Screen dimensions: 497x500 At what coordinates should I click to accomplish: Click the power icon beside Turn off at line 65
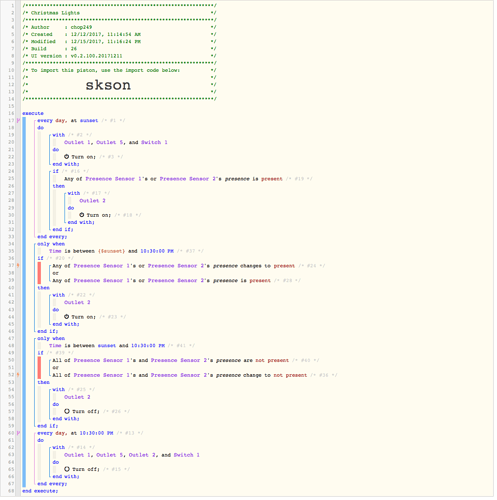[67, 469]
